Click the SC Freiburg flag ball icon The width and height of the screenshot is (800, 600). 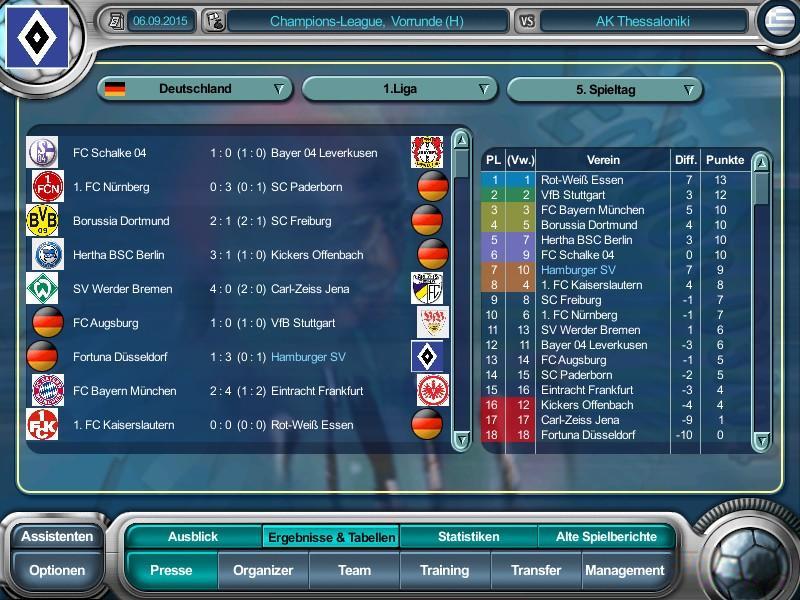tap(427, 220)
